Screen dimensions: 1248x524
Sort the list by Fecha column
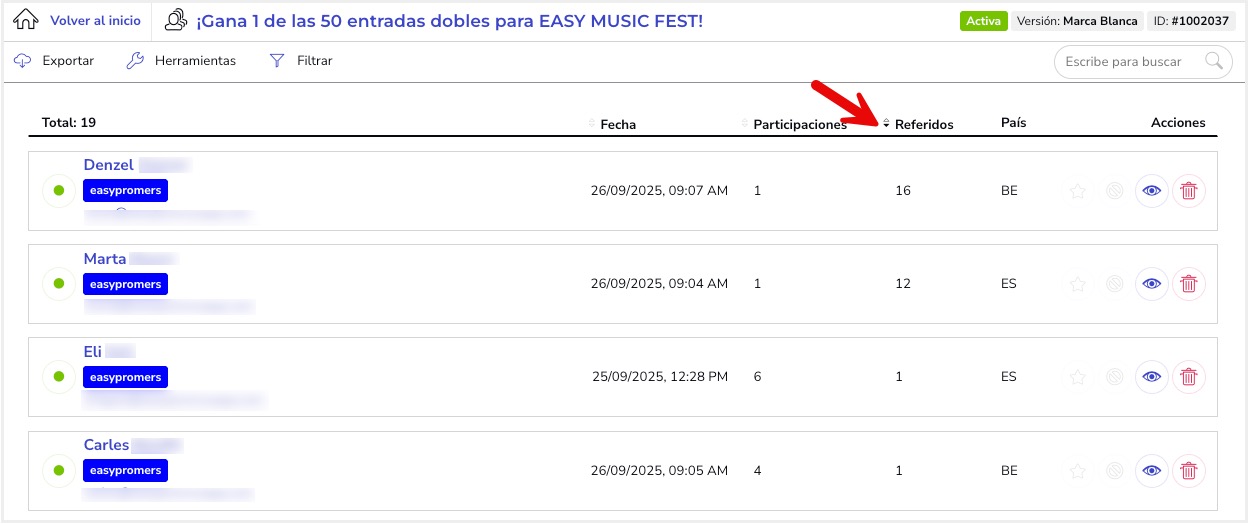pyautogui.click(x=617, y=125)
